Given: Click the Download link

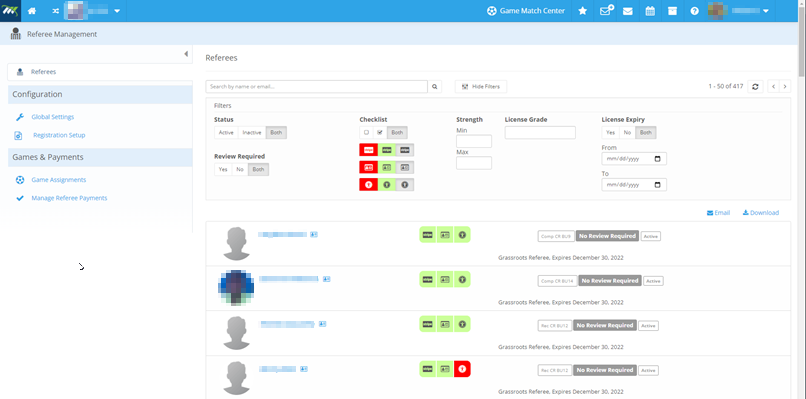Looking at the screenshot, I should click(x=761, y=212).
